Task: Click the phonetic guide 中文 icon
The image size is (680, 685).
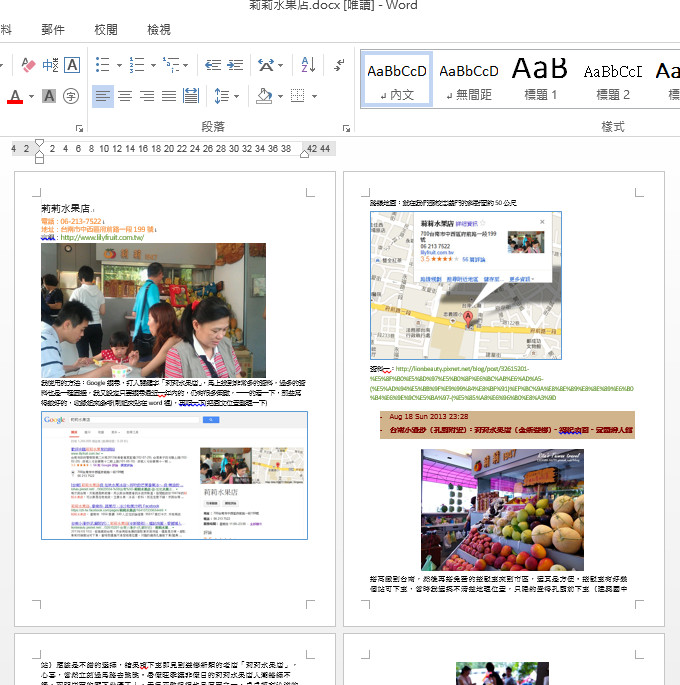Action: click(x=49, y=65)
